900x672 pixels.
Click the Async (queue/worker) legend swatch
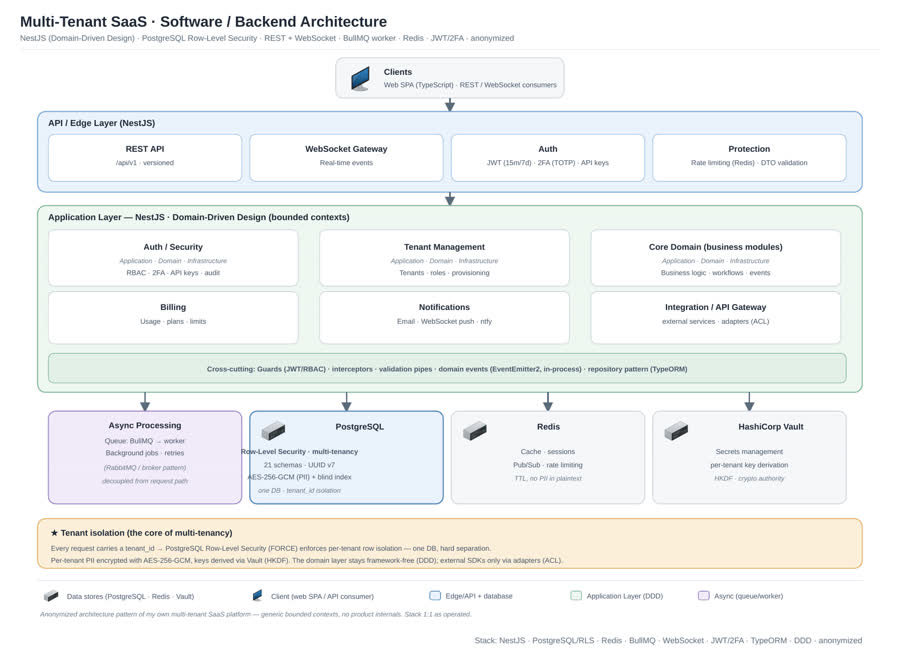point(704,596)
